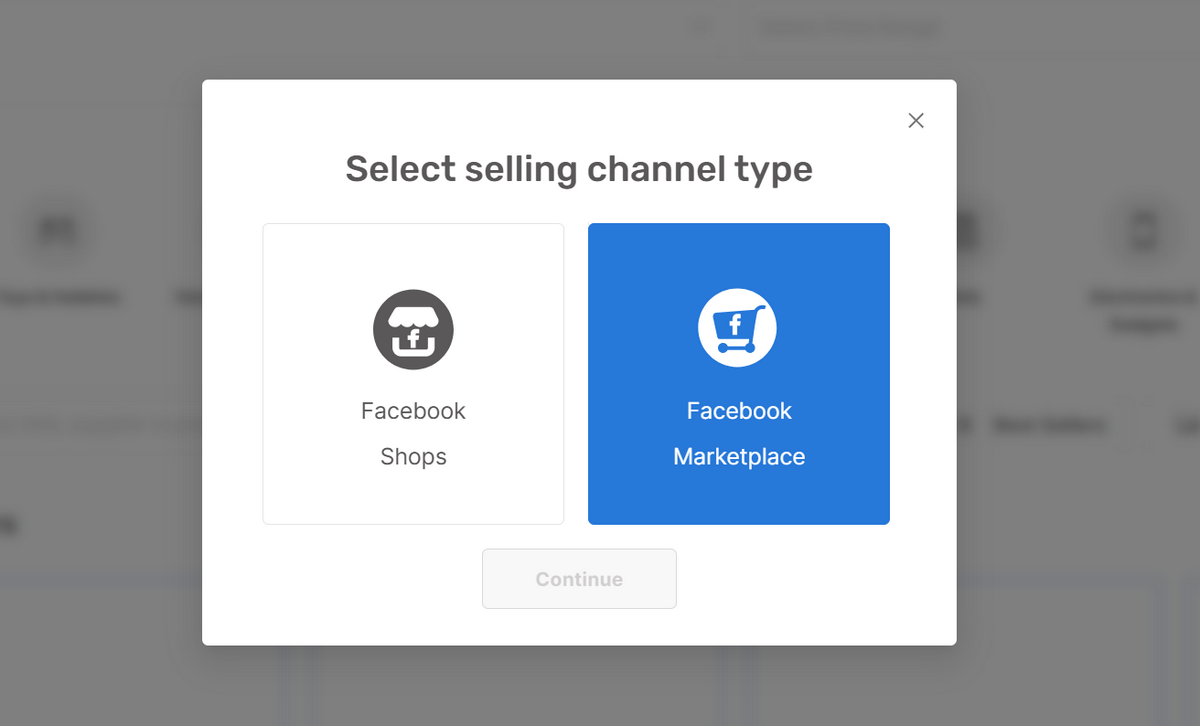Click the dimmed backdrop above the dialog

pyautogui.click(x=400, y=40)
